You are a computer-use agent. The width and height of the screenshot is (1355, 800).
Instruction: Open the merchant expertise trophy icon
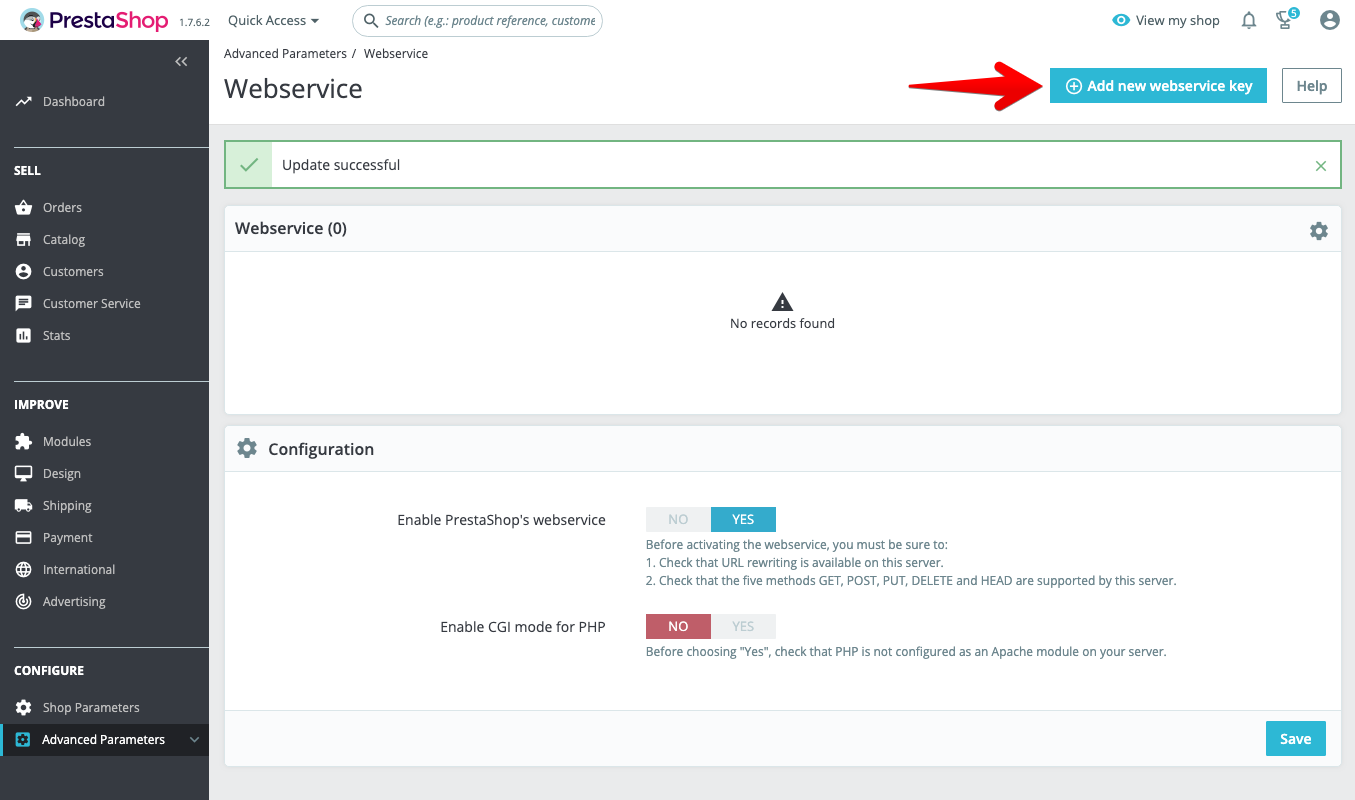pyautogui.click(x=1286, y=20)
